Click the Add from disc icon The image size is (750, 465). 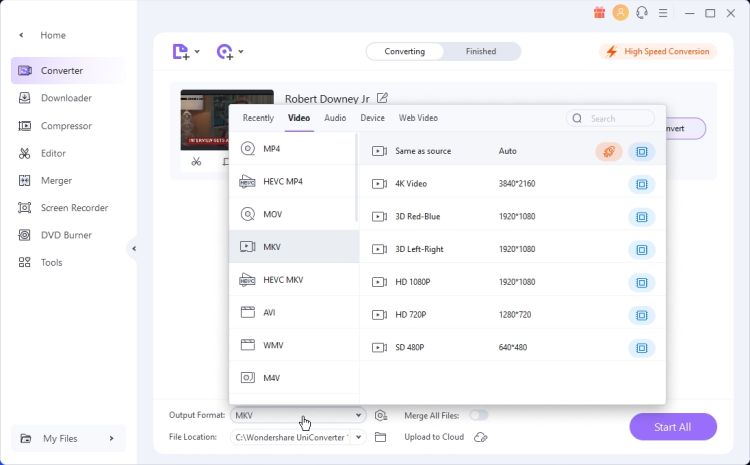(224, 52)
